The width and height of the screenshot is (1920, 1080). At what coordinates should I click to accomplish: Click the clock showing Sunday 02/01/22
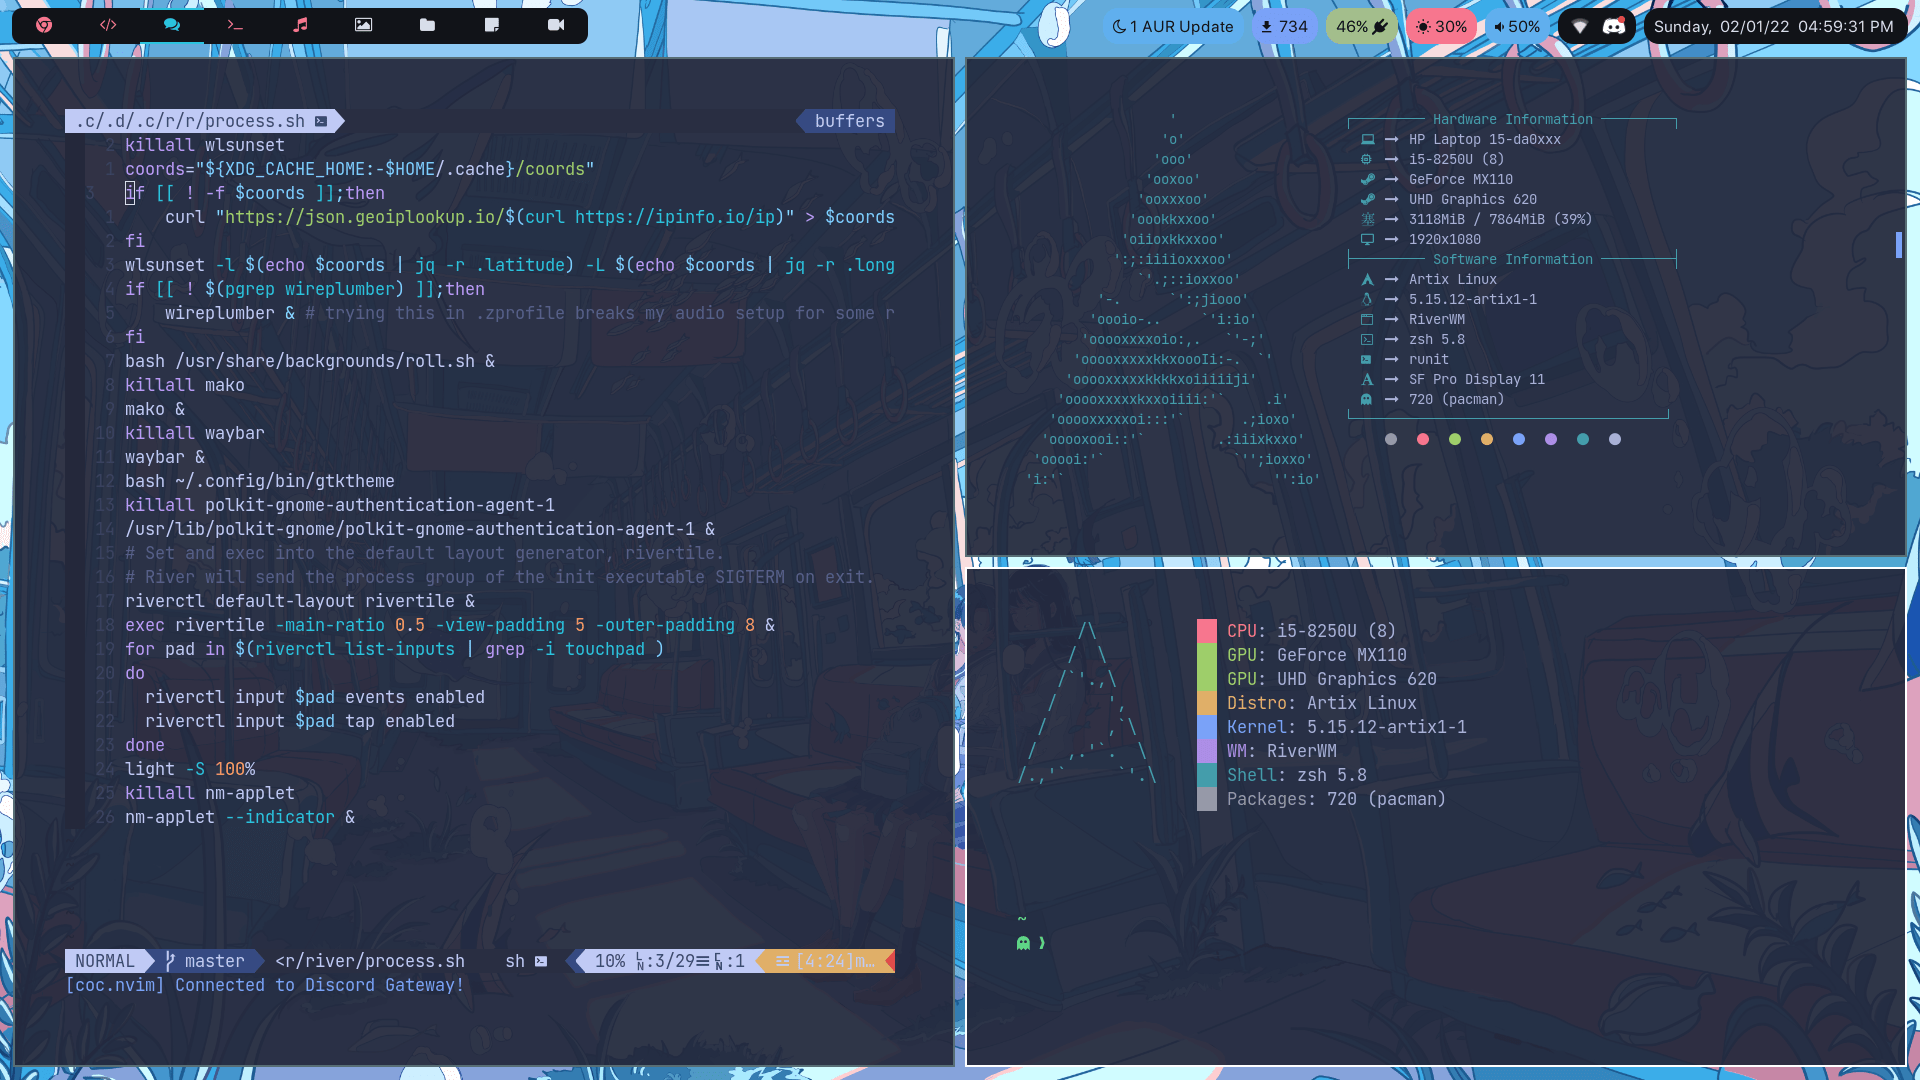click(x=1773, y=26)
